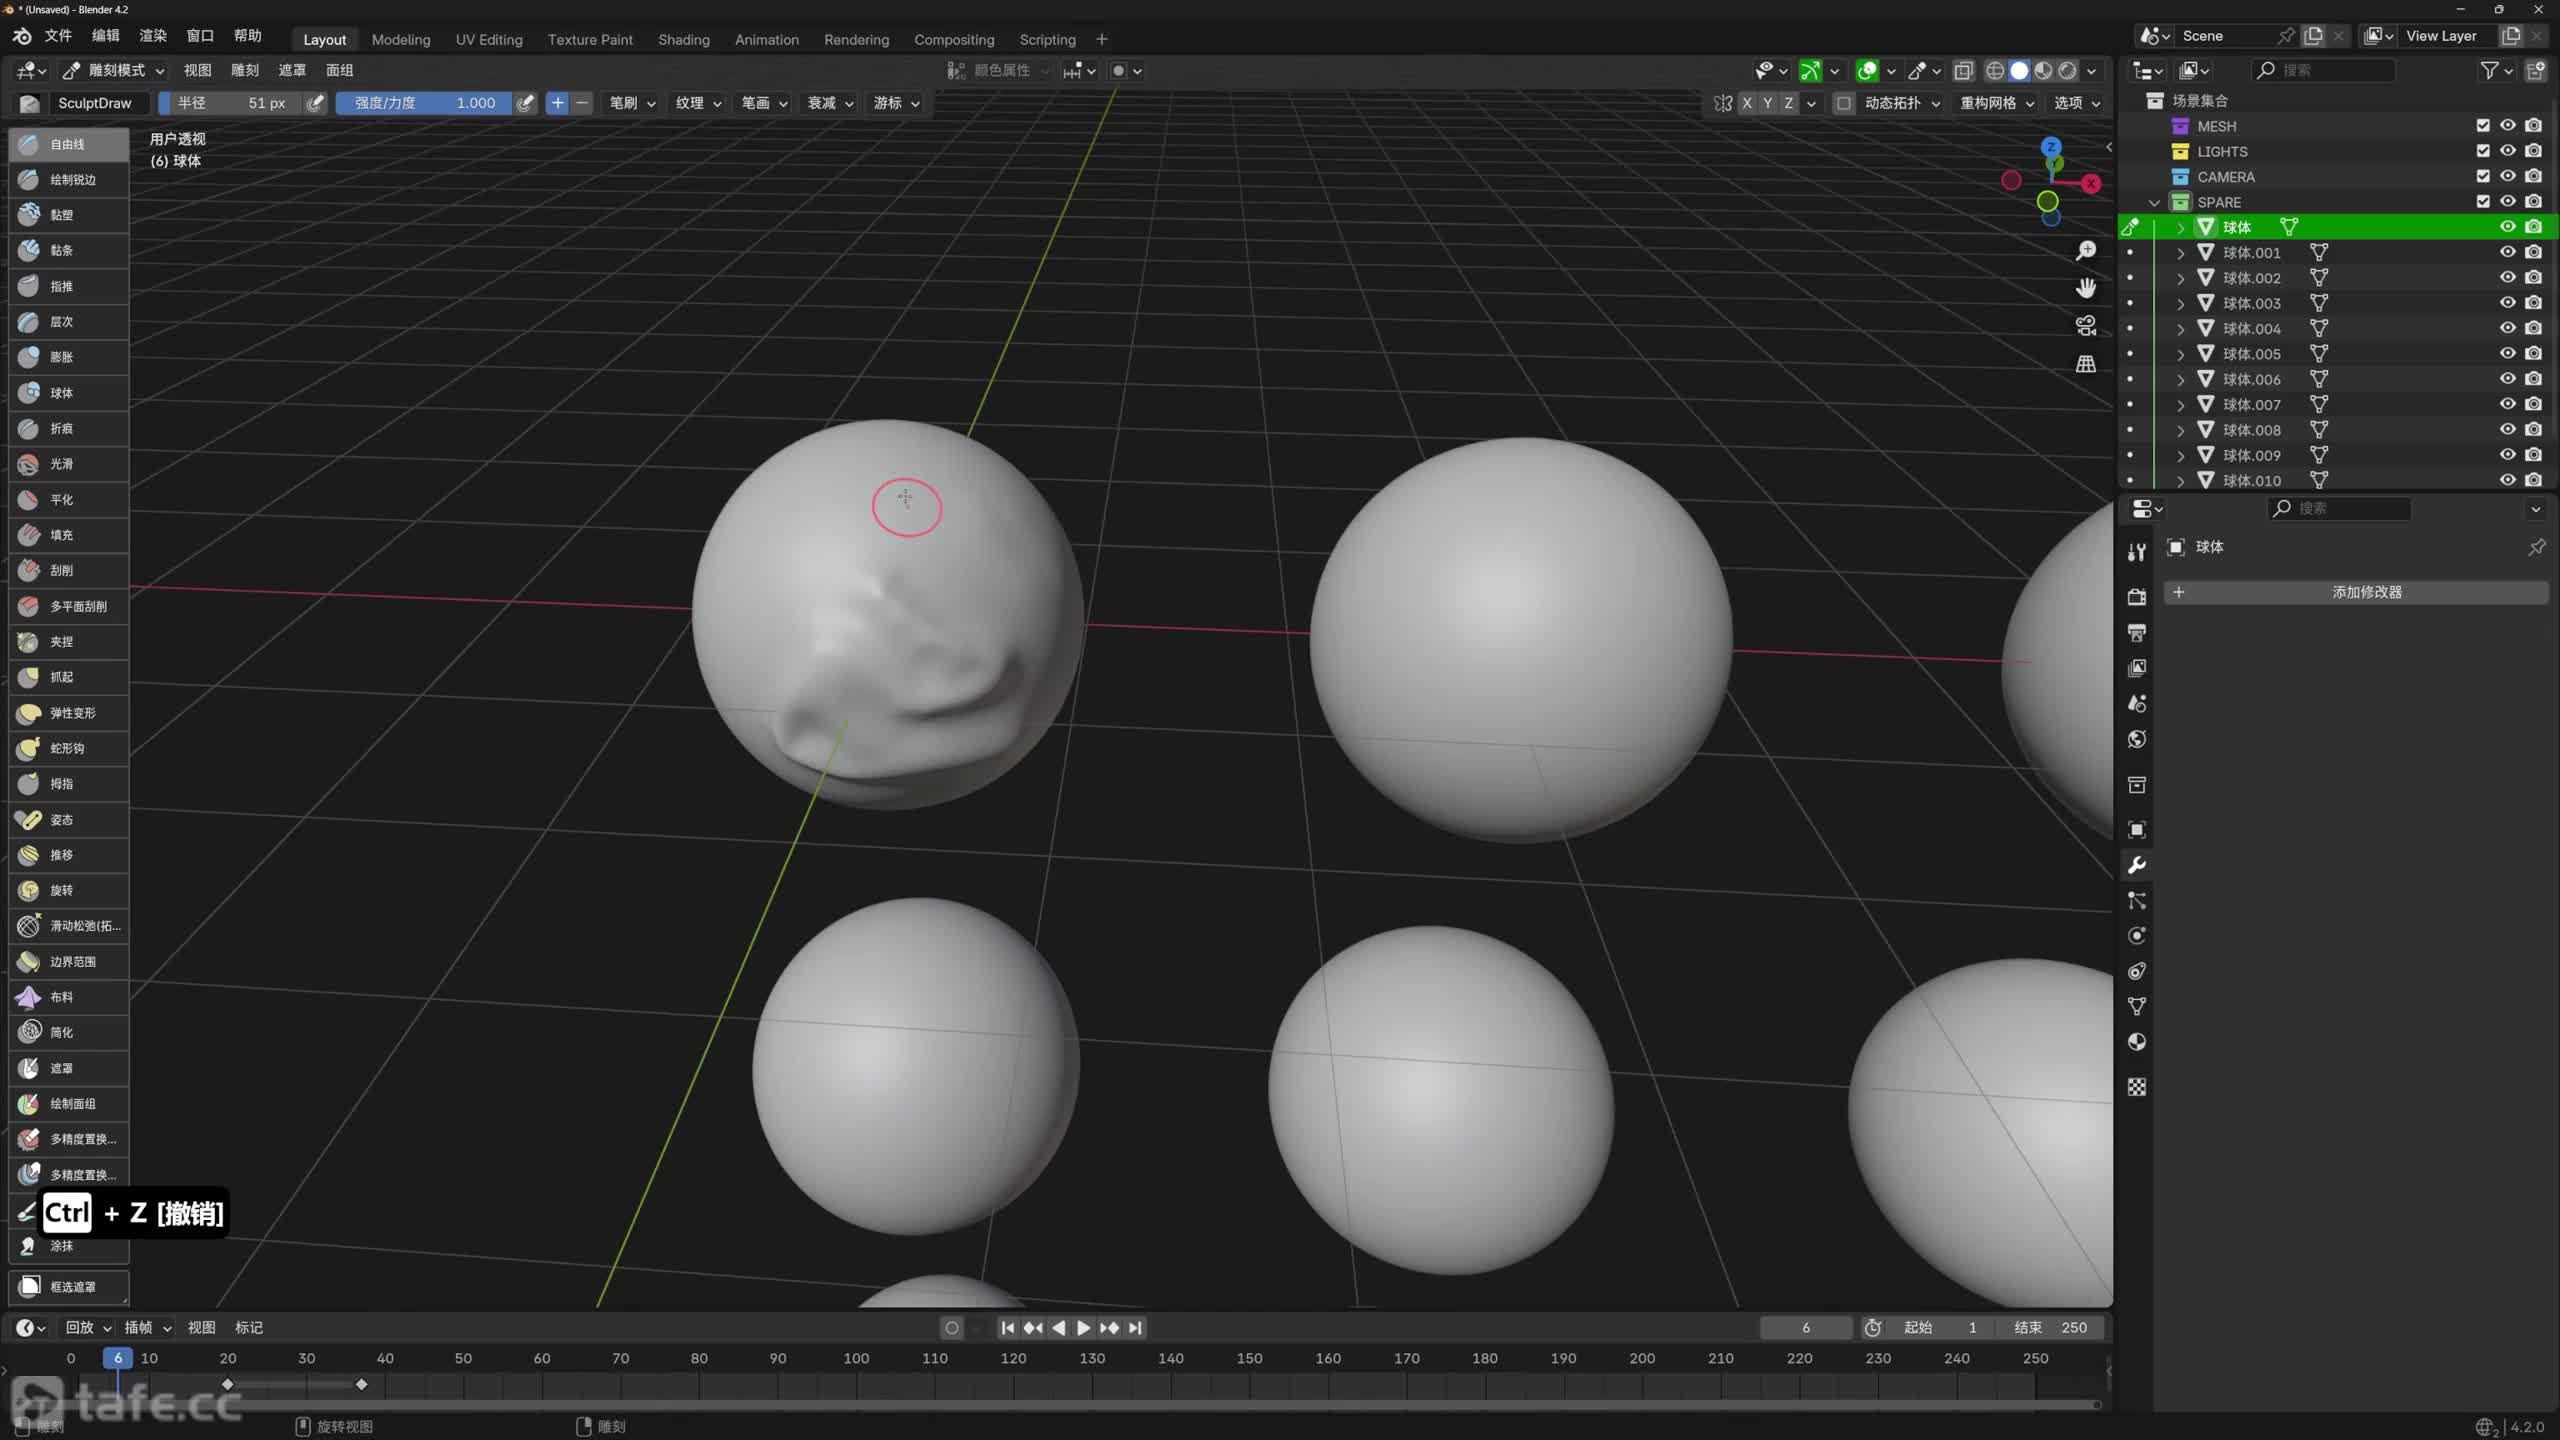Select the 折痕 (Crease) brush
Image resolution: width=2560 pixels, height=1440 pixels.
[x=69, y=428]
